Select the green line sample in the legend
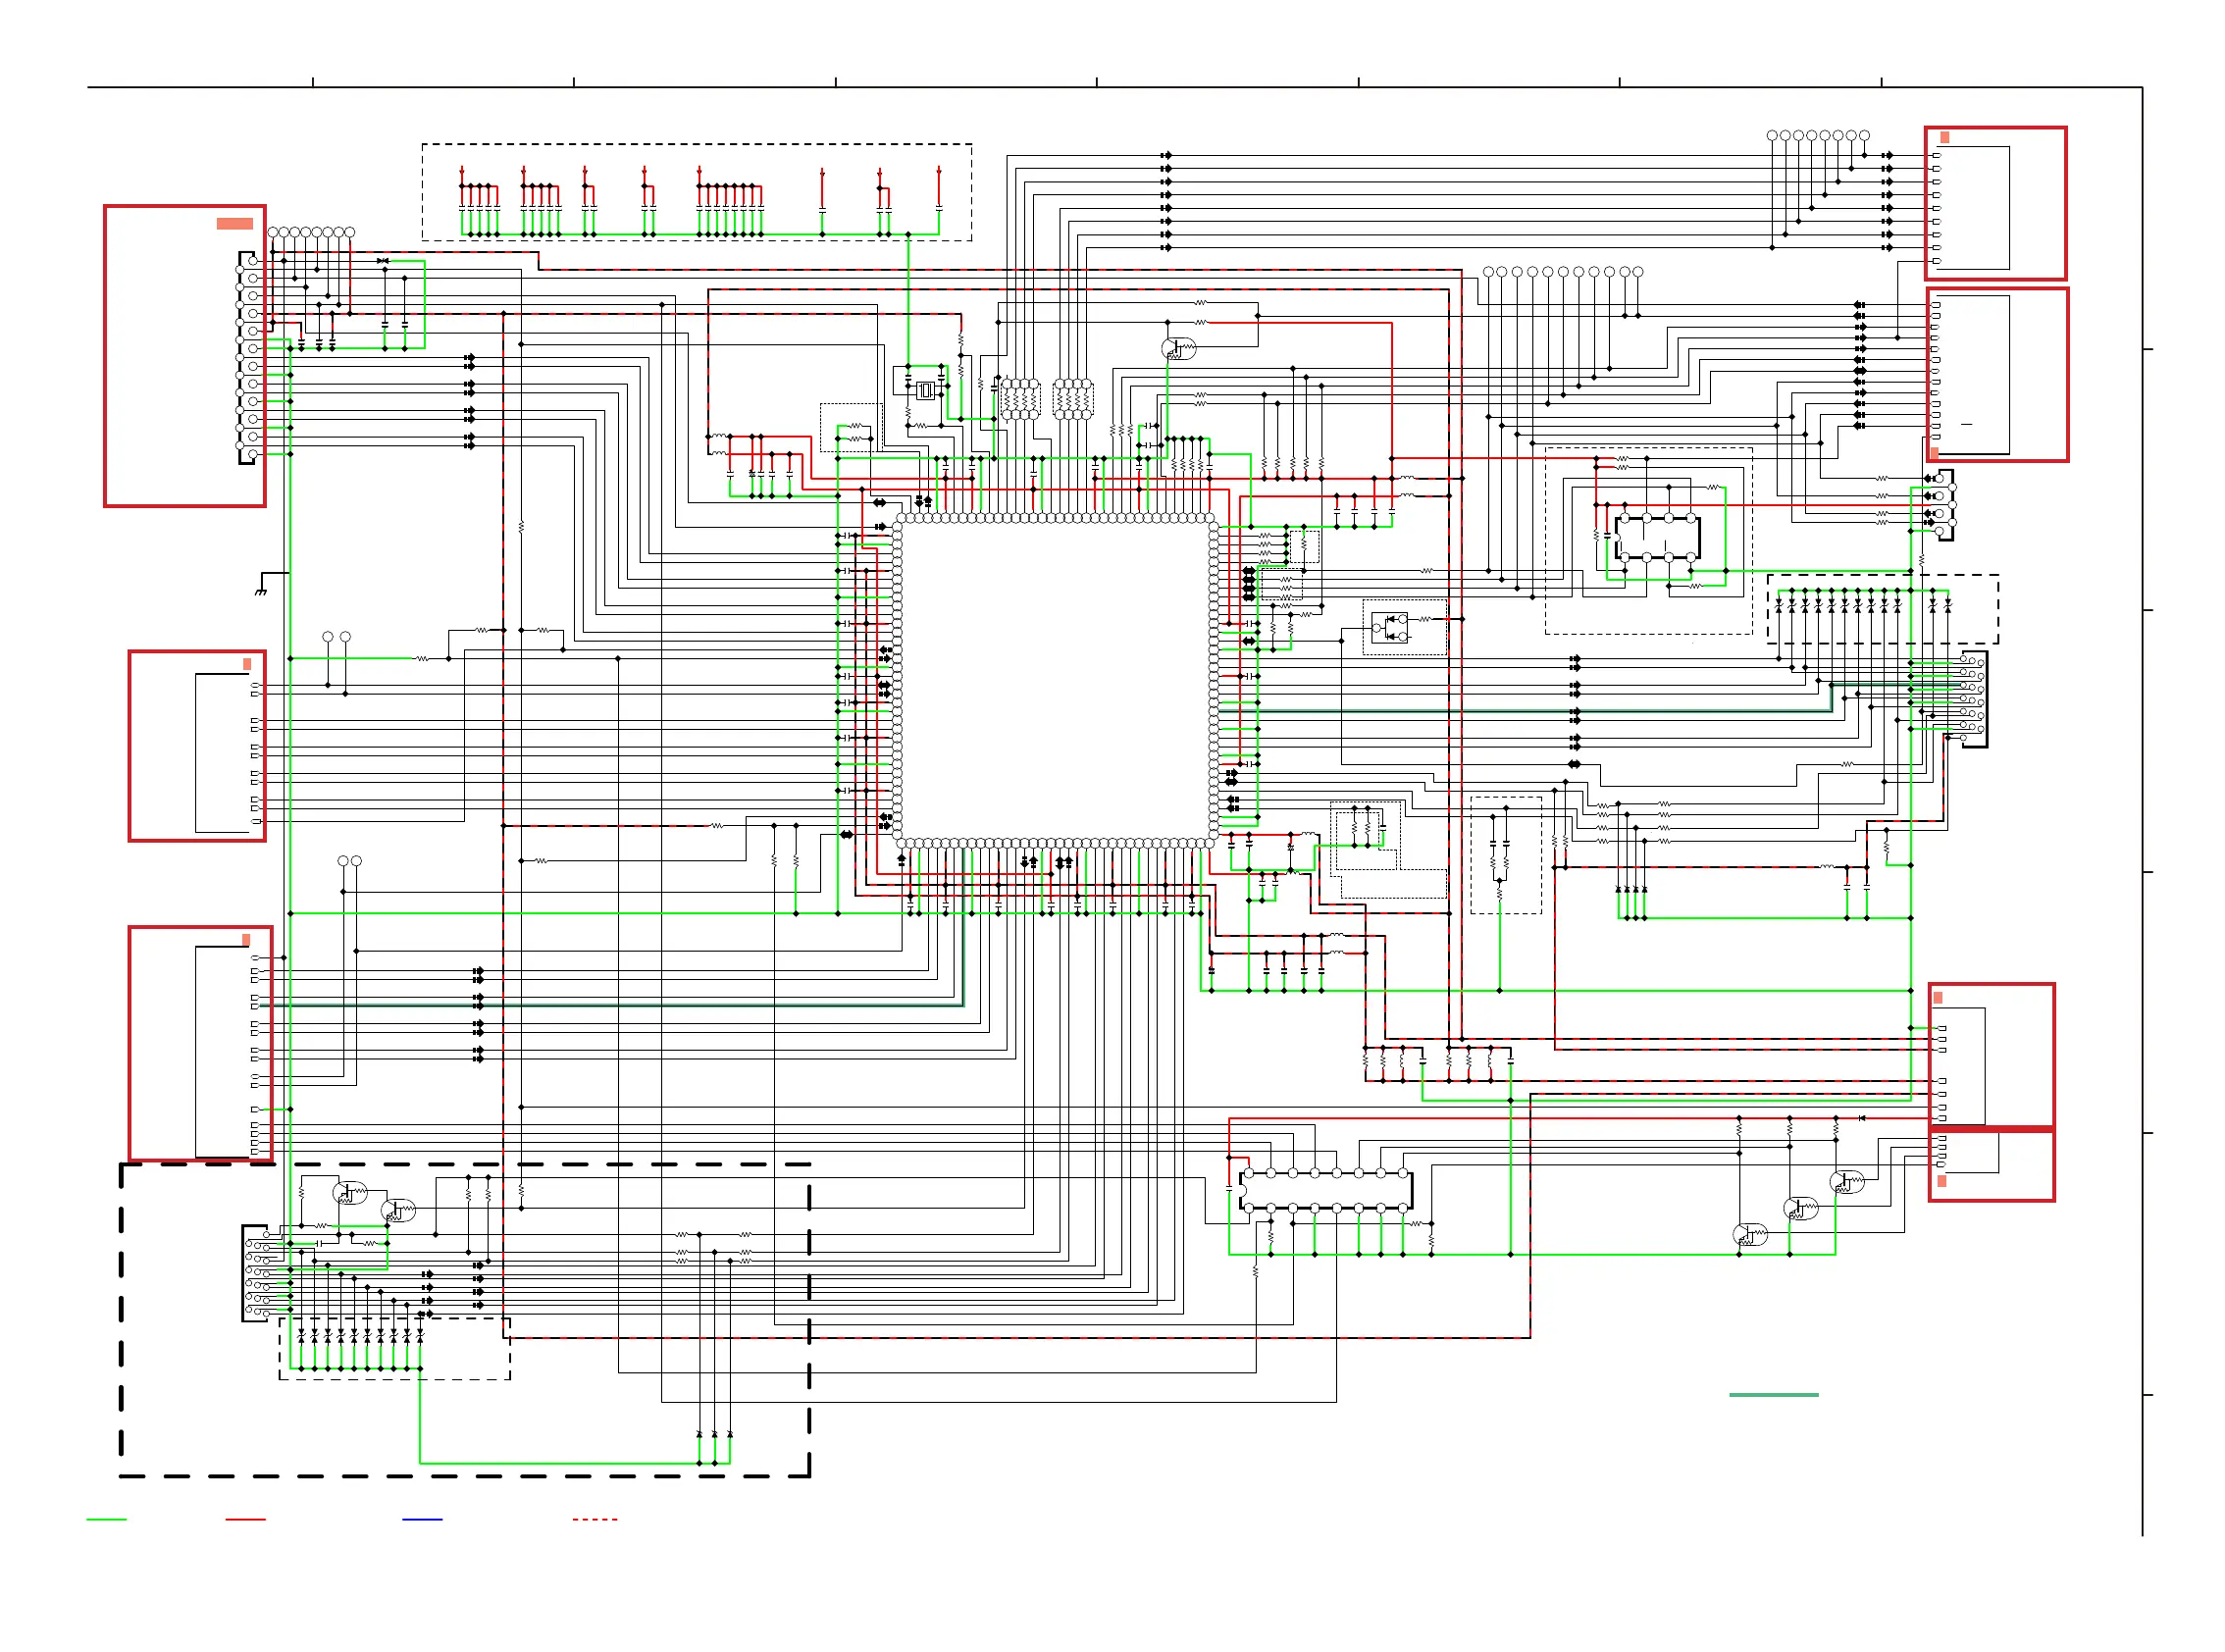Image resolution: width=2225 pixels, height=1652 pixels. [107, 1520]
